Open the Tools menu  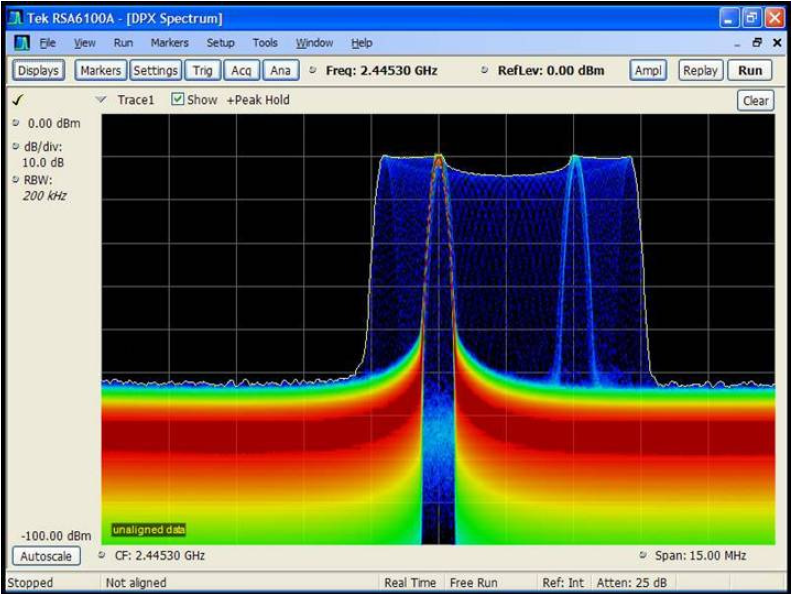pyautogui.click(x=265, y=43)
